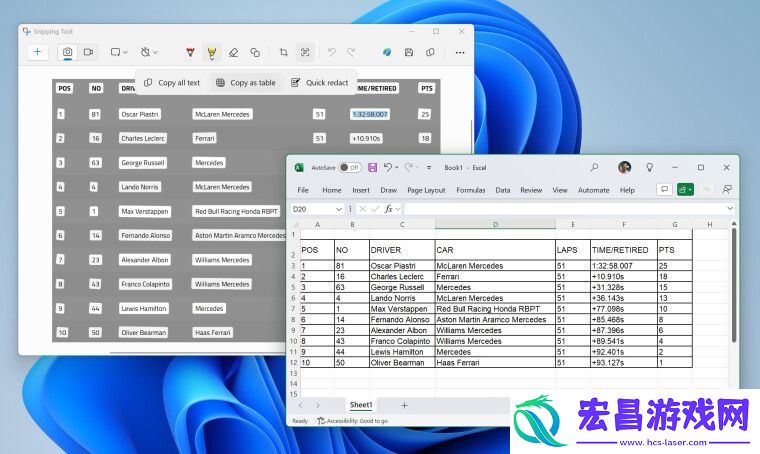Toggle the Text actions icon
The height and width of the screenshot is (454, 760).
coord(305,52)
